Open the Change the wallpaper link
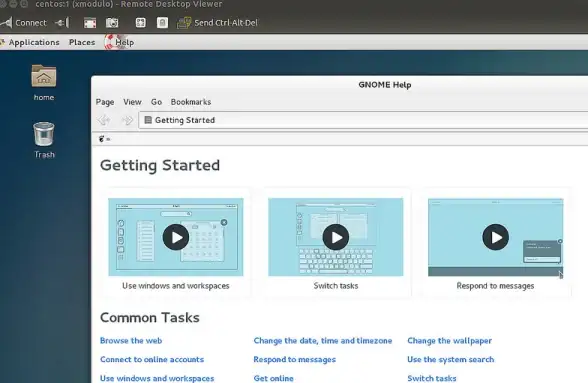The image size is (588, 383). tap(449, 341)
